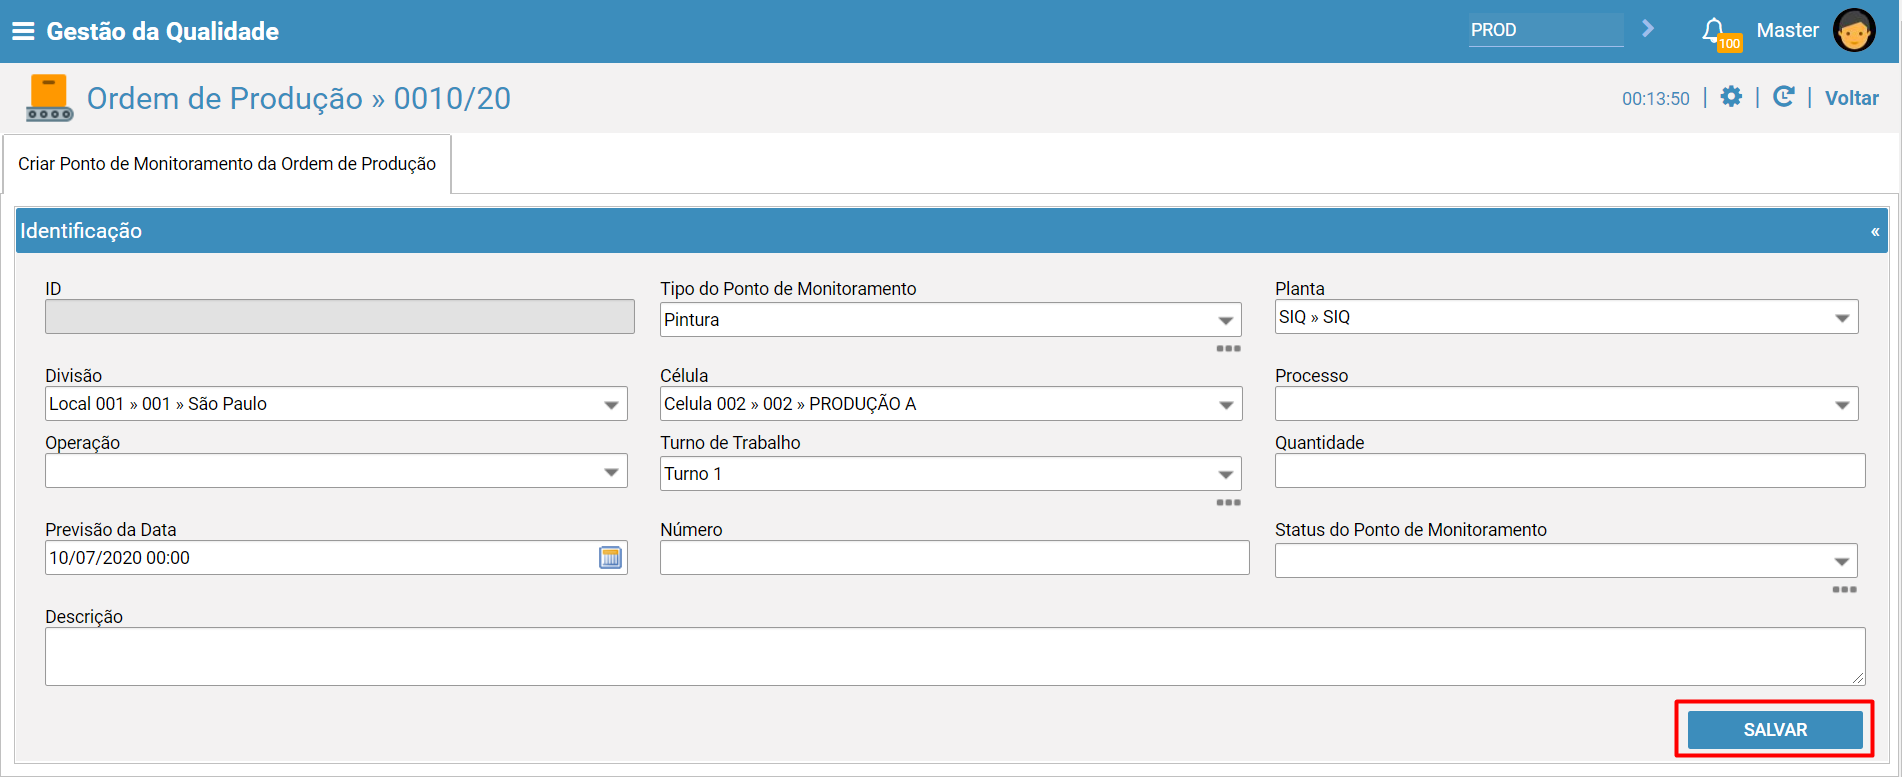The width and height of the screenshot is (1902, 777).
Task: Open more options under Status do Ponto
Action: pos(1844,590)
